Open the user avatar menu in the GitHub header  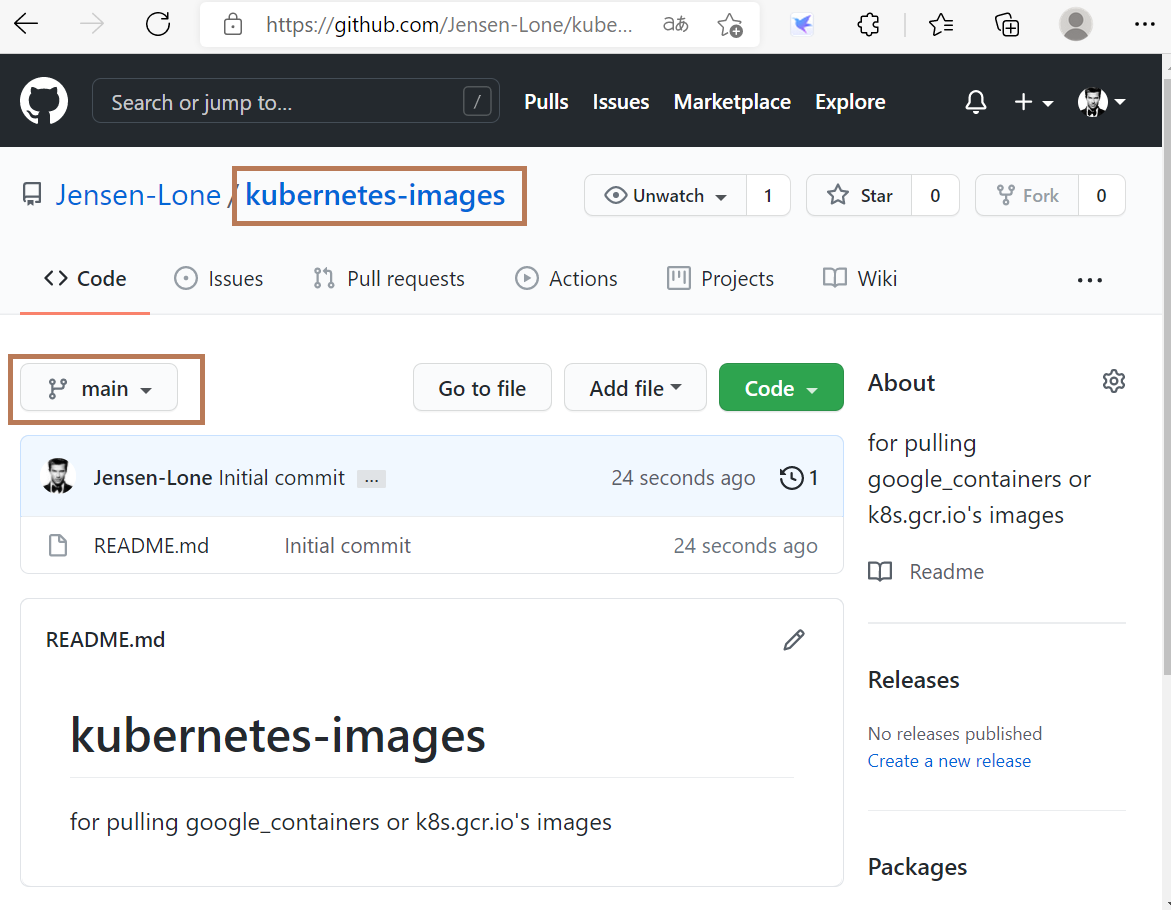pyautogui.click(x=1102, y=102)
